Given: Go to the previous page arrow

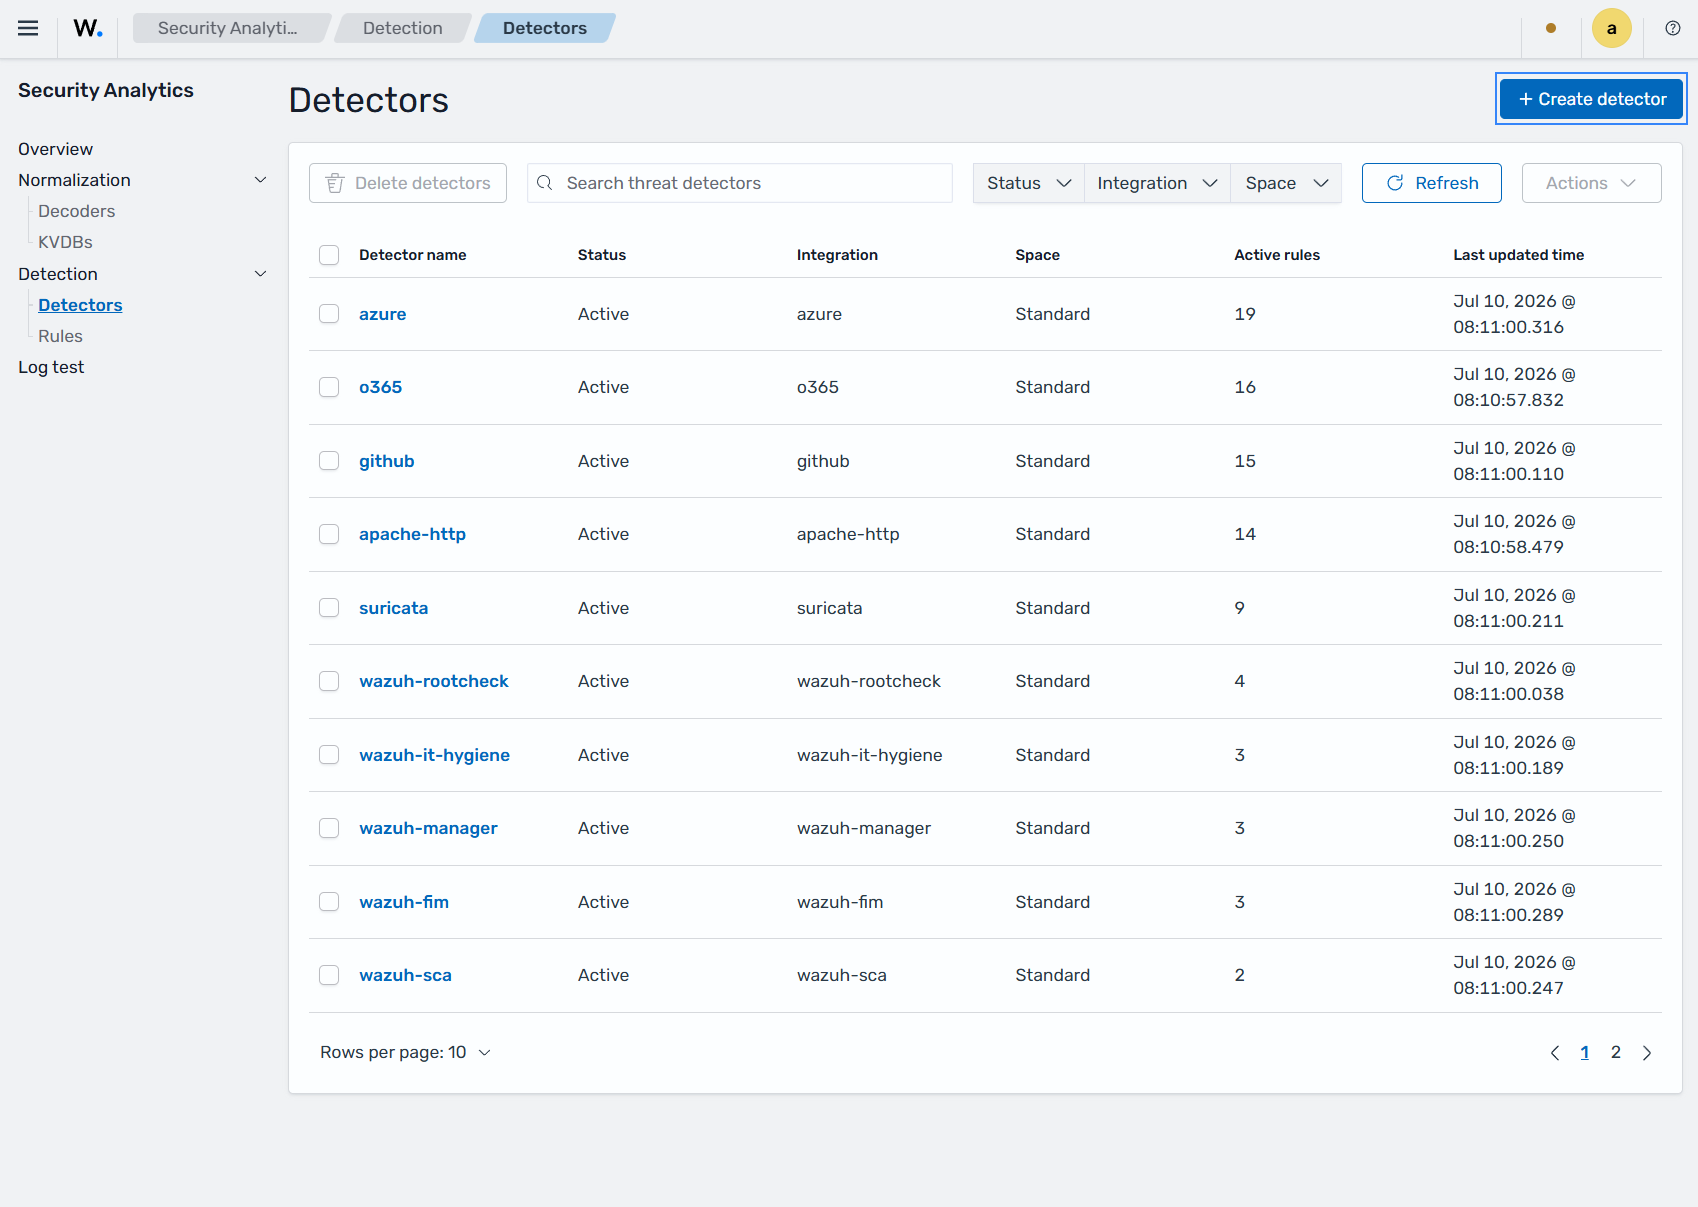Looking at the screenshot, I should [x=1555, y=1052].
